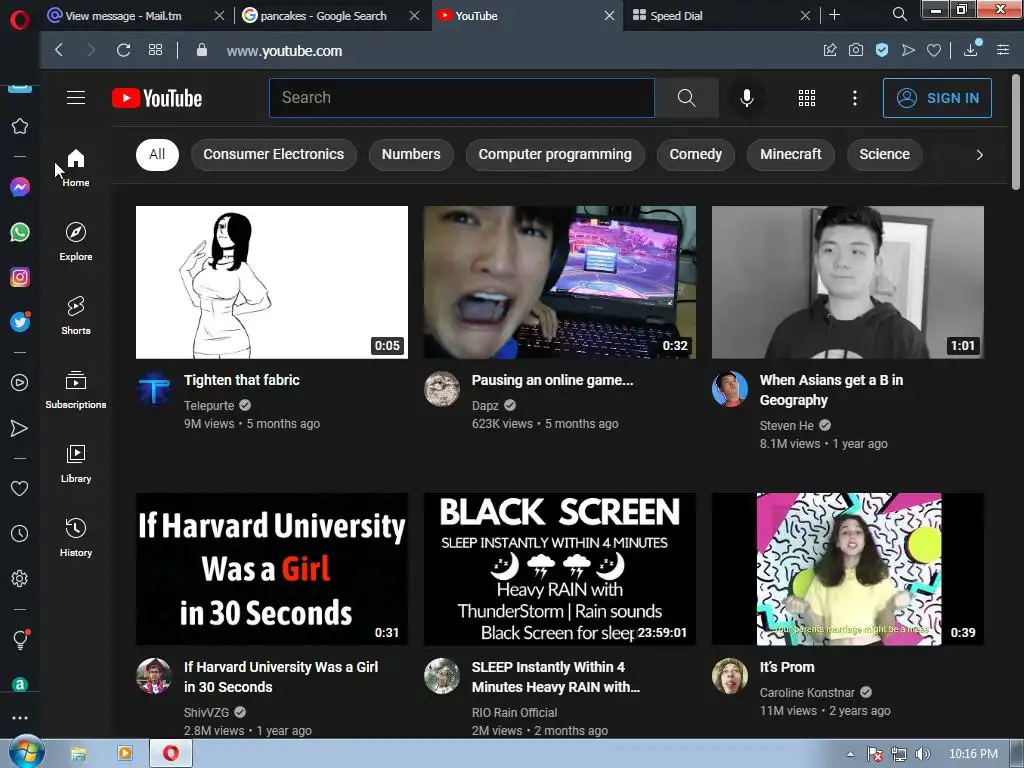
Task: Open the taskbar volume speaker icon
Action: [922, 754]
